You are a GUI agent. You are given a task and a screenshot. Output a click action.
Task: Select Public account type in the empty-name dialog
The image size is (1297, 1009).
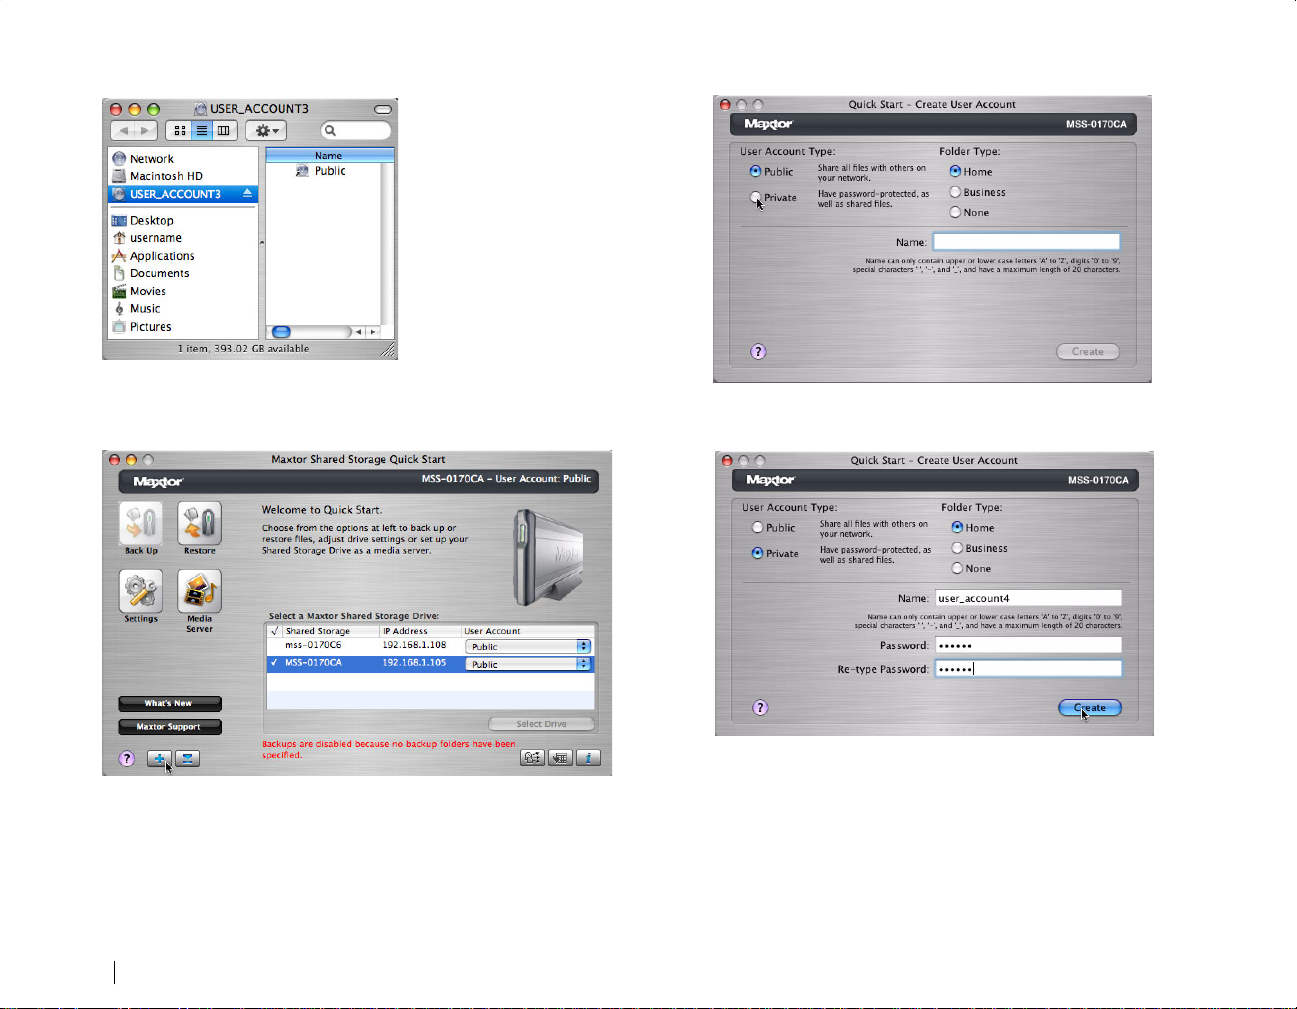755,171
